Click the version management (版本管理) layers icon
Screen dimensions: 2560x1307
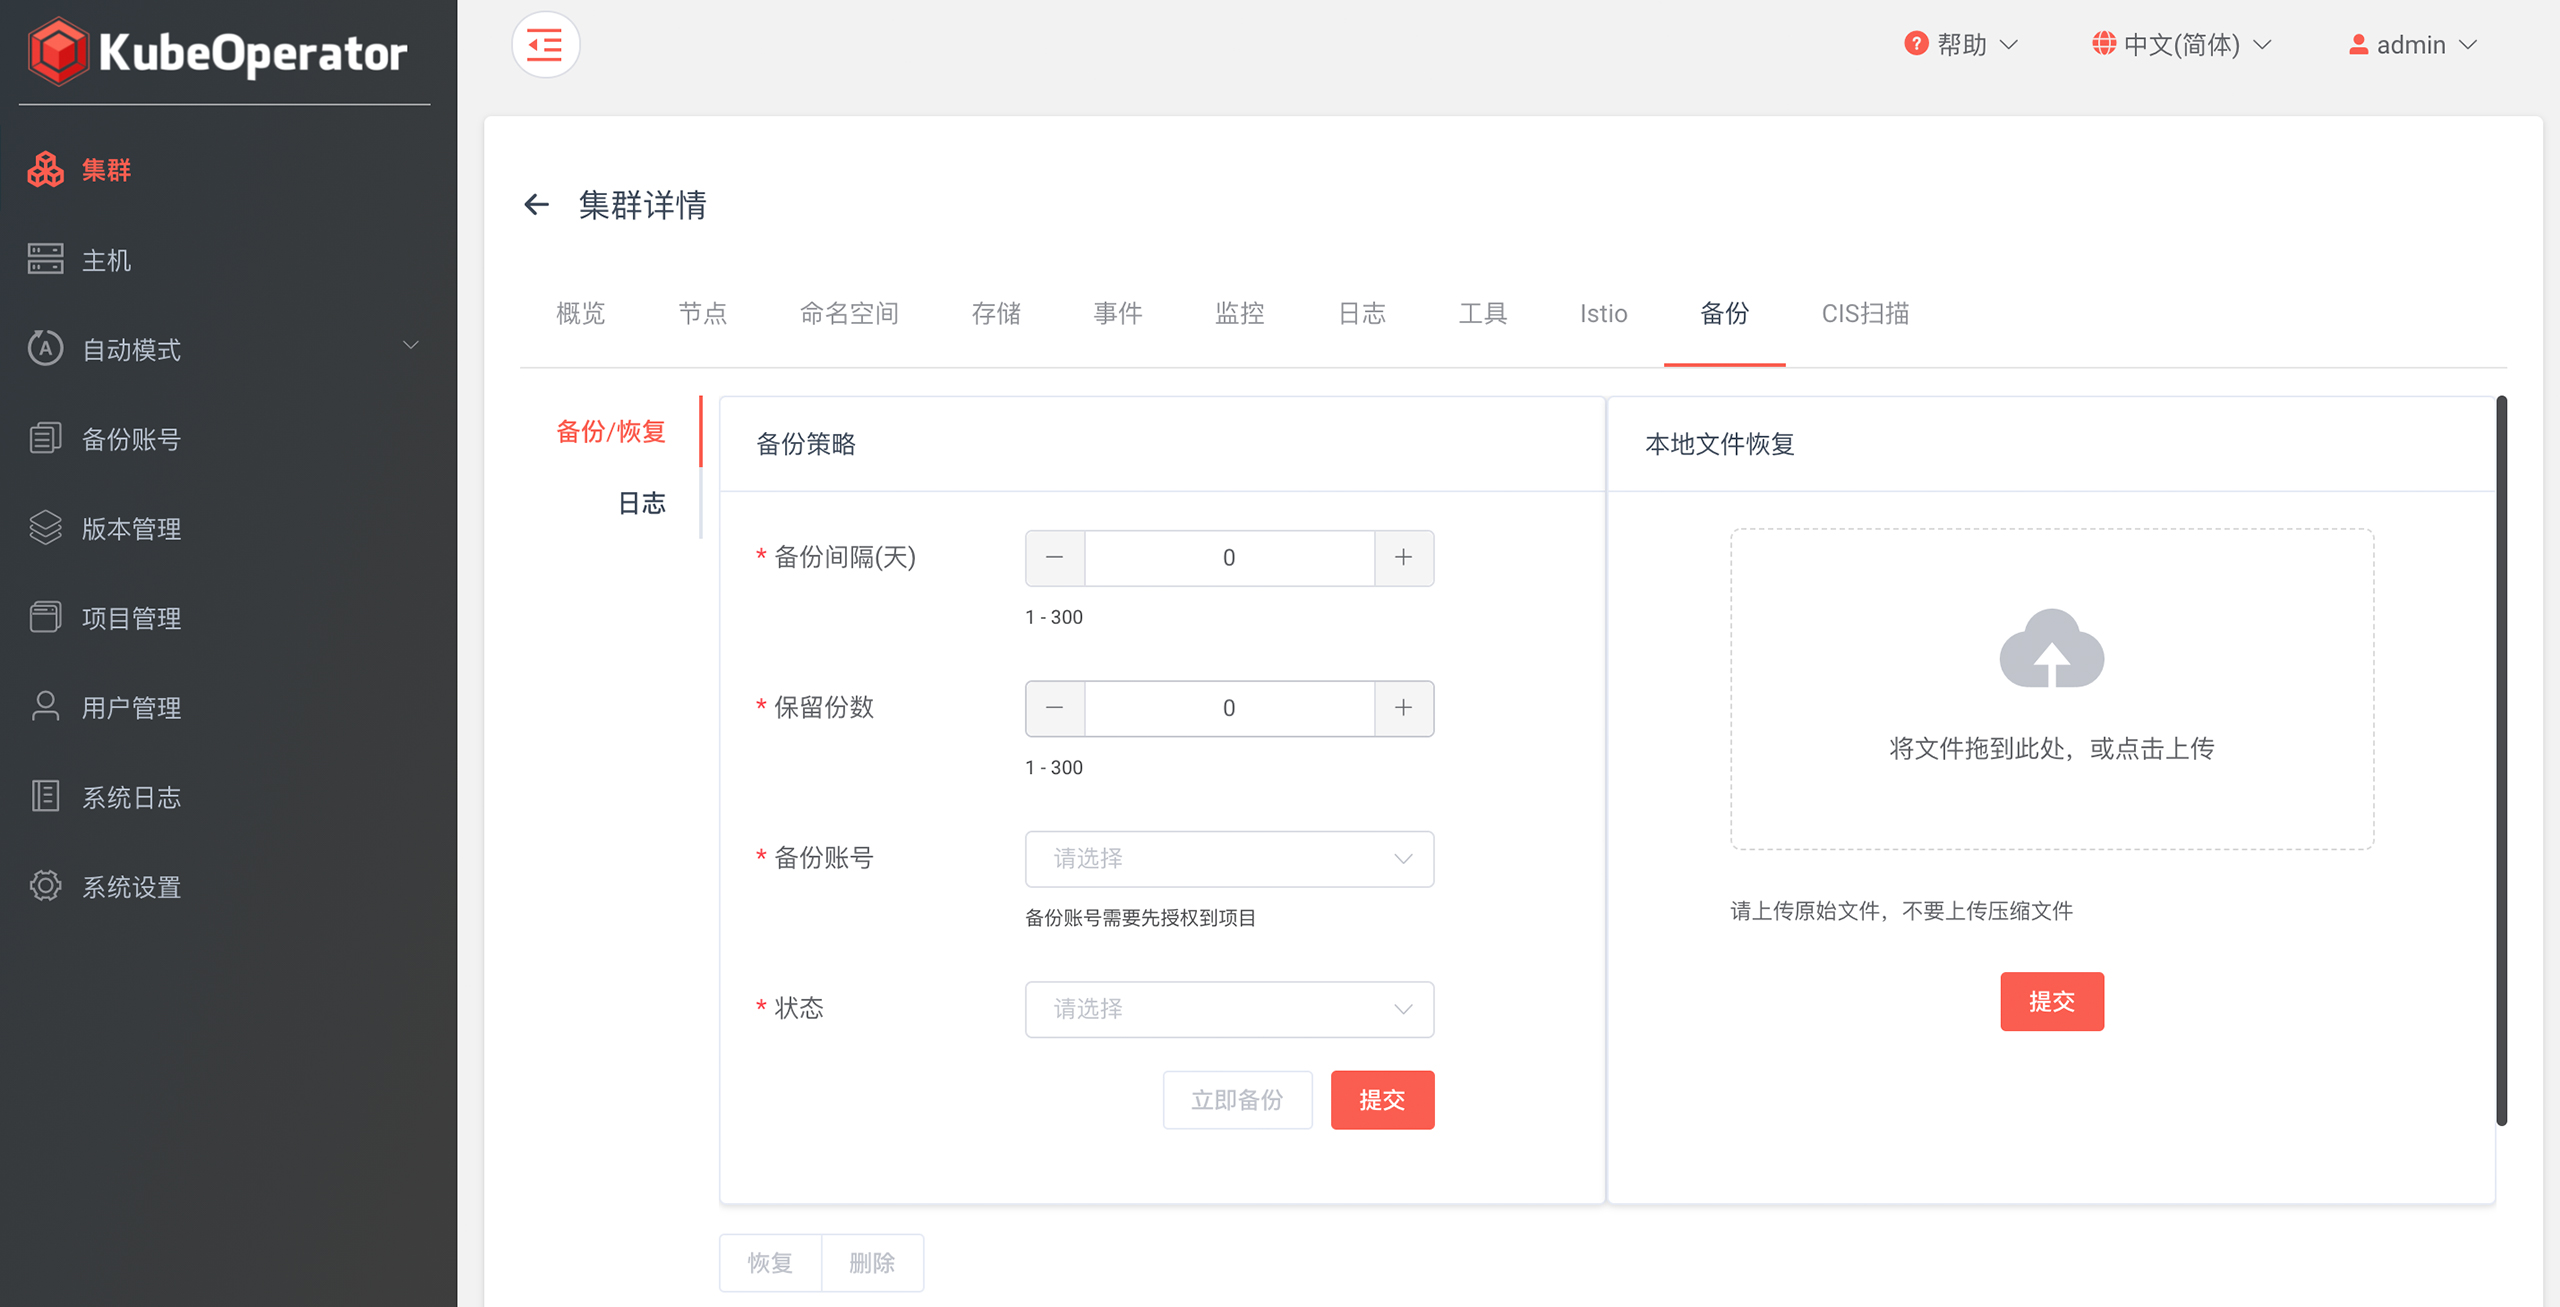coord(46,528)
